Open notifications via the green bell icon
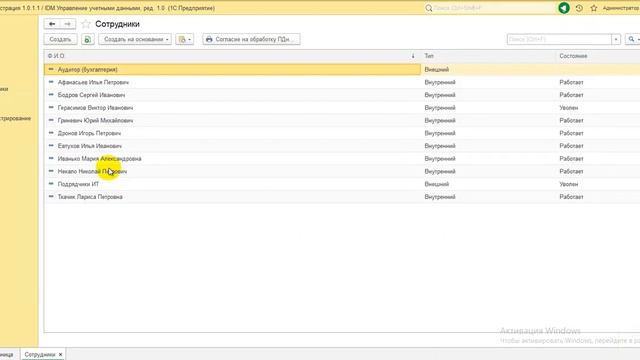 click(x=564, y=8)
